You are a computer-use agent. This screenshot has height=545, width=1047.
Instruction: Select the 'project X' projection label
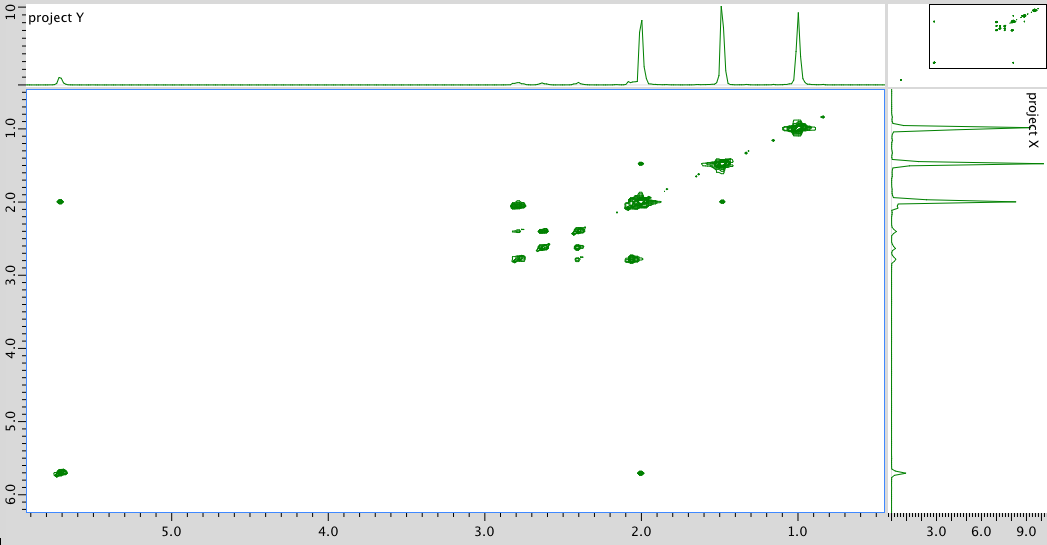1032,120
